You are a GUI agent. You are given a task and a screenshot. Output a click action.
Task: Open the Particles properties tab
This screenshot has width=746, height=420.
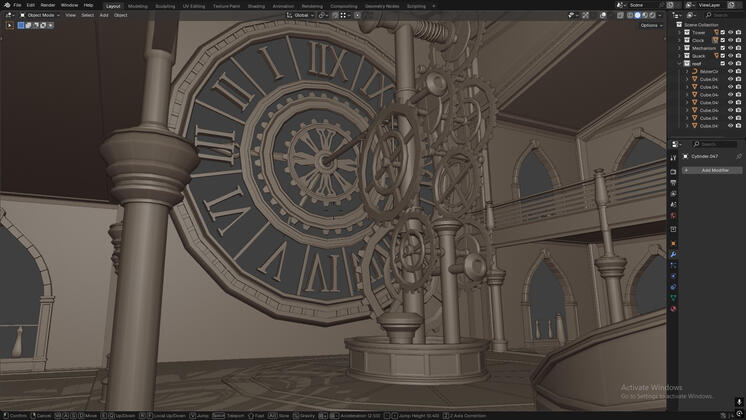[673, 265]
